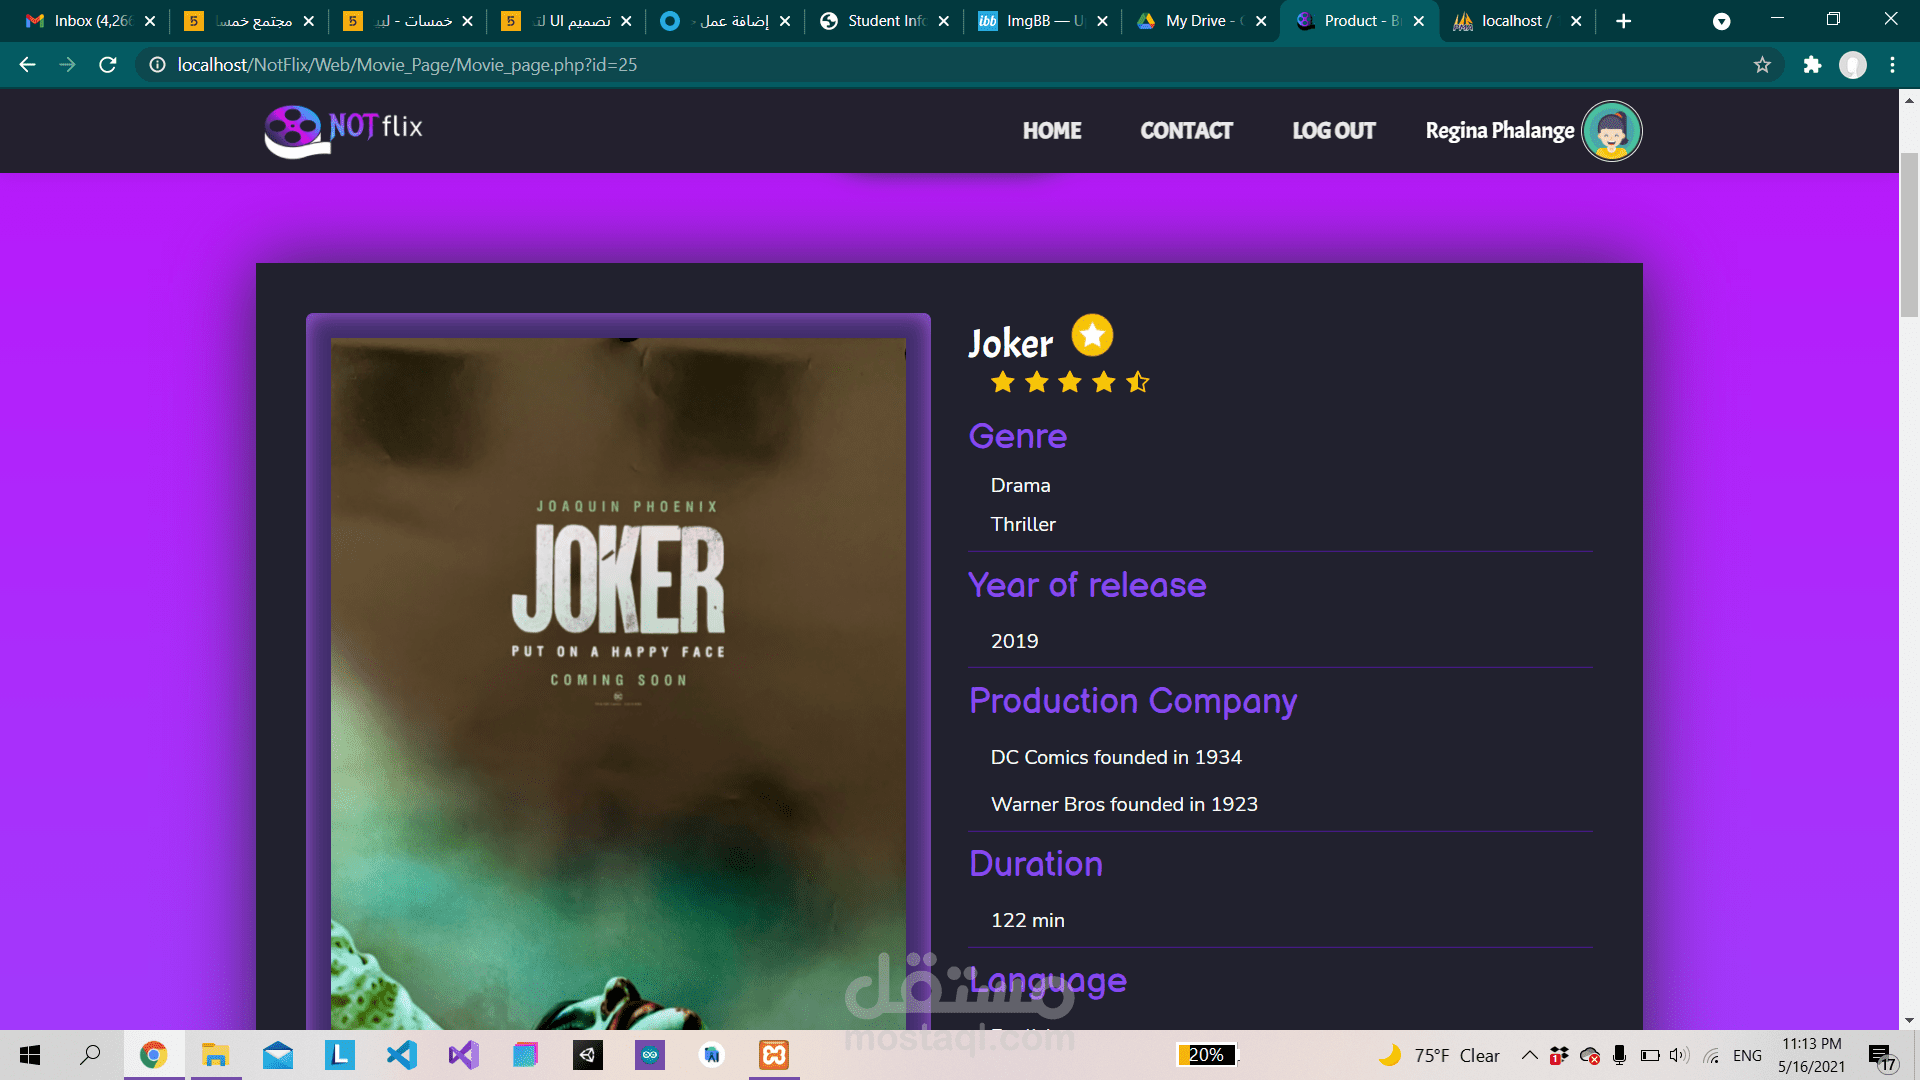Click the Joker movie poster image

click(618, 680)
